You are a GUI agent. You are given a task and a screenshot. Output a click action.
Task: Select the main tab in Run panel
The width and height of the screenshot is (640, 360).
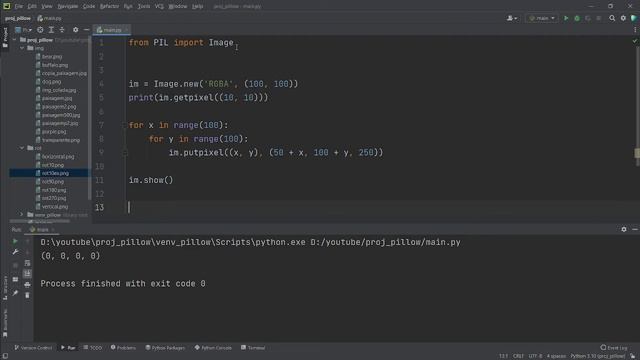coord(42,229)
